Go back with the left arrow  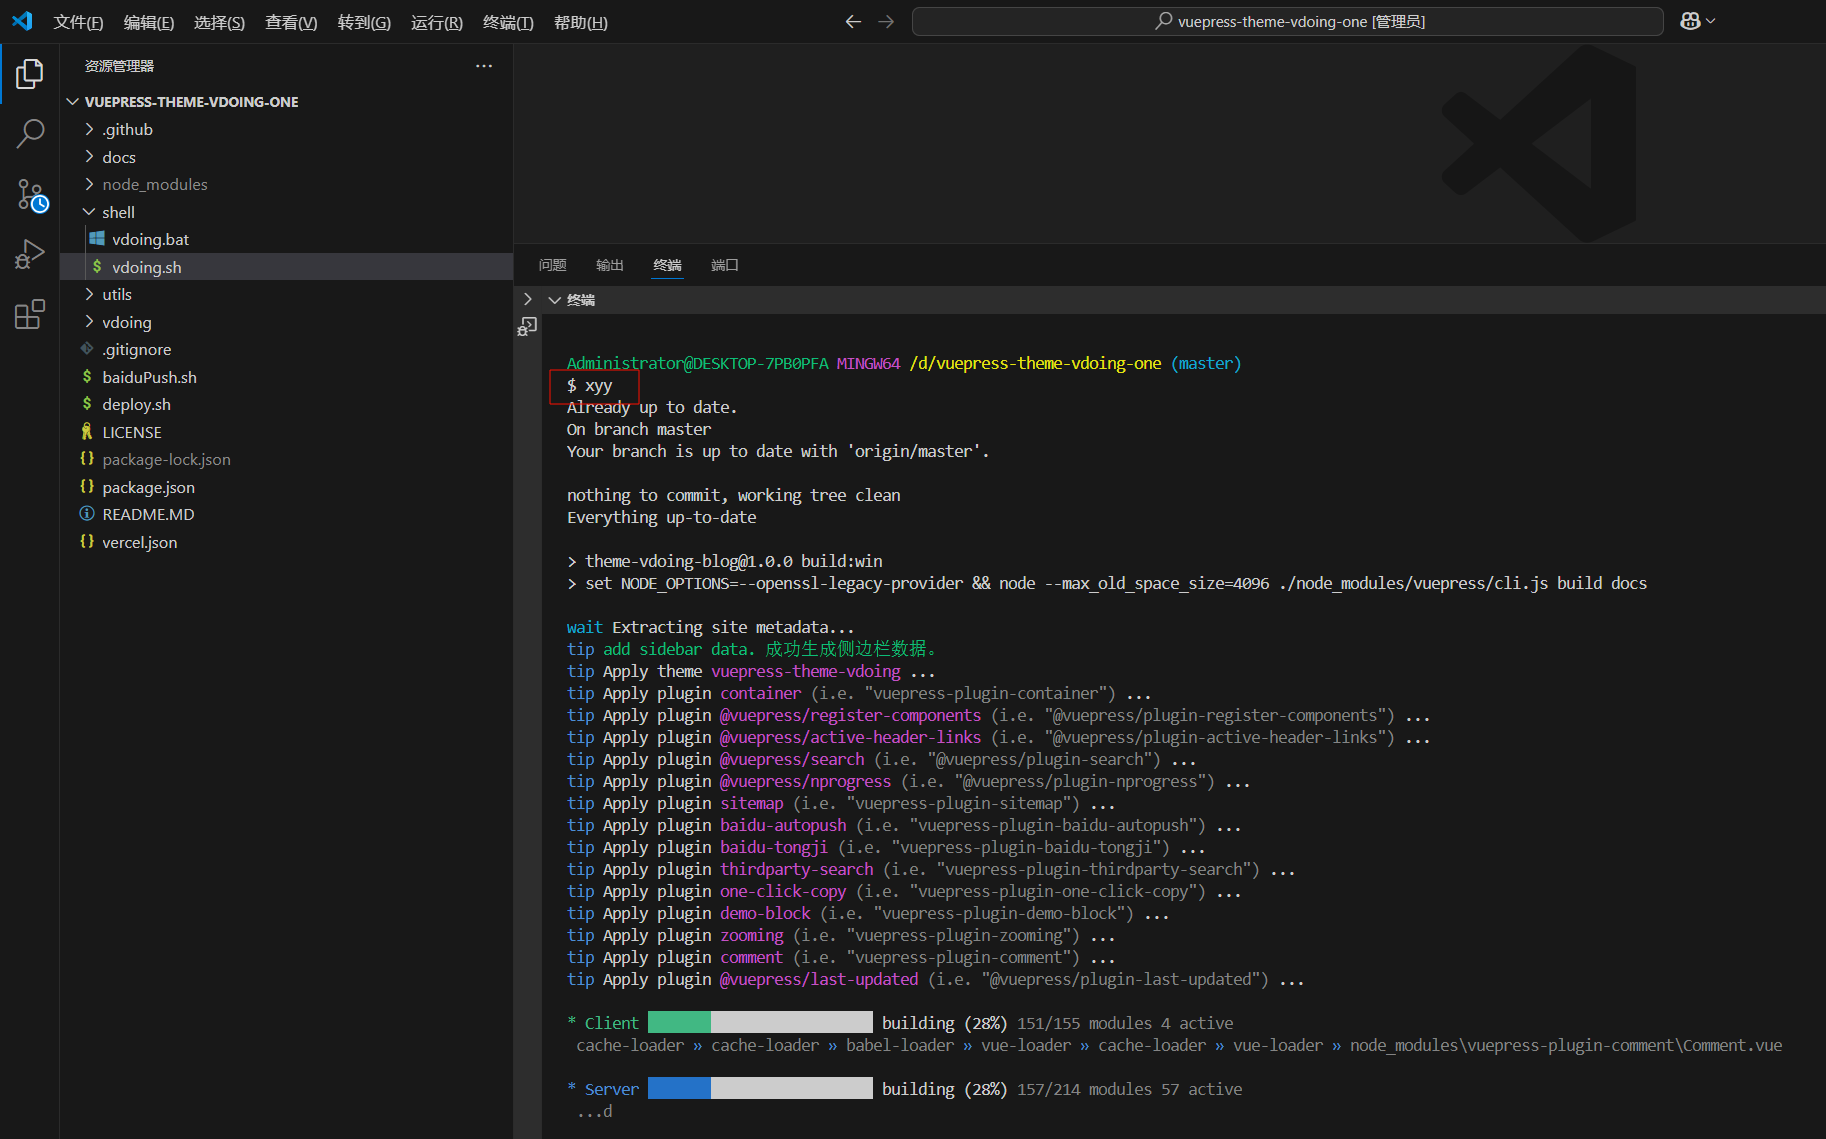tap(853, 21)
